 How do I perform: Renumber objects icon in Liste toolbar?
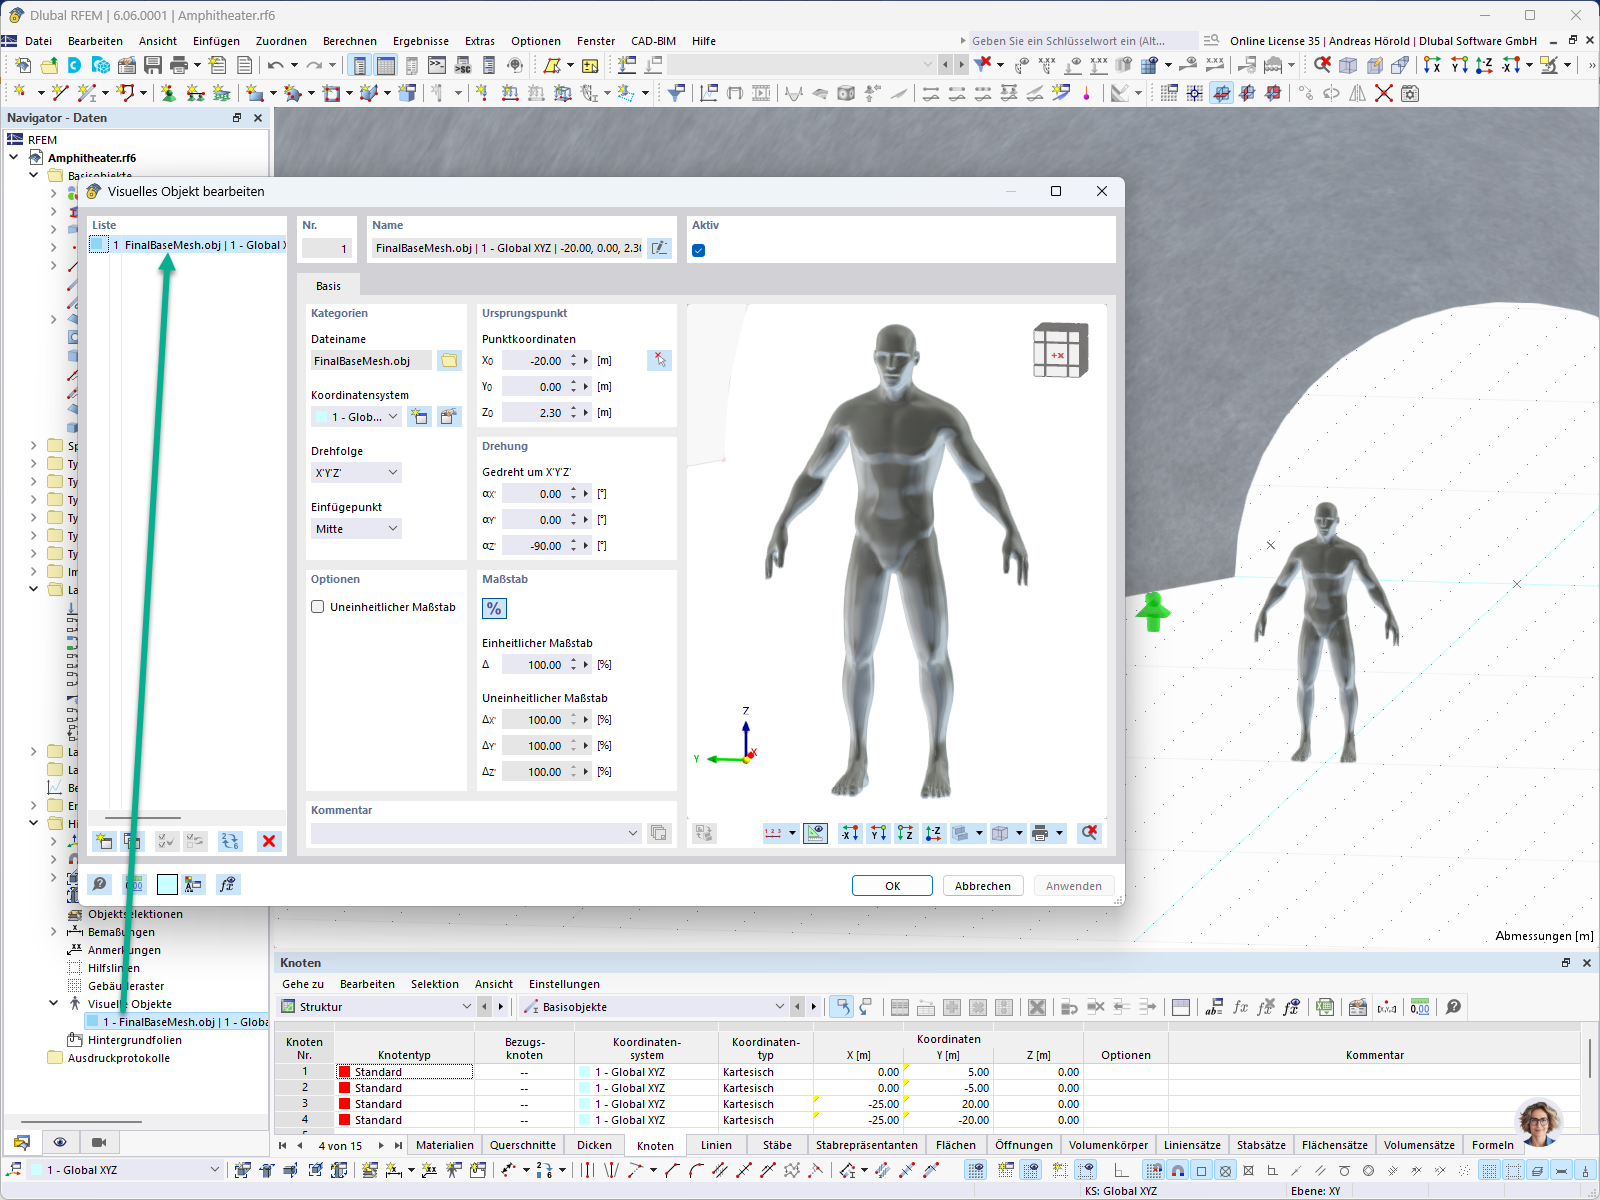[x=230, y=841]
